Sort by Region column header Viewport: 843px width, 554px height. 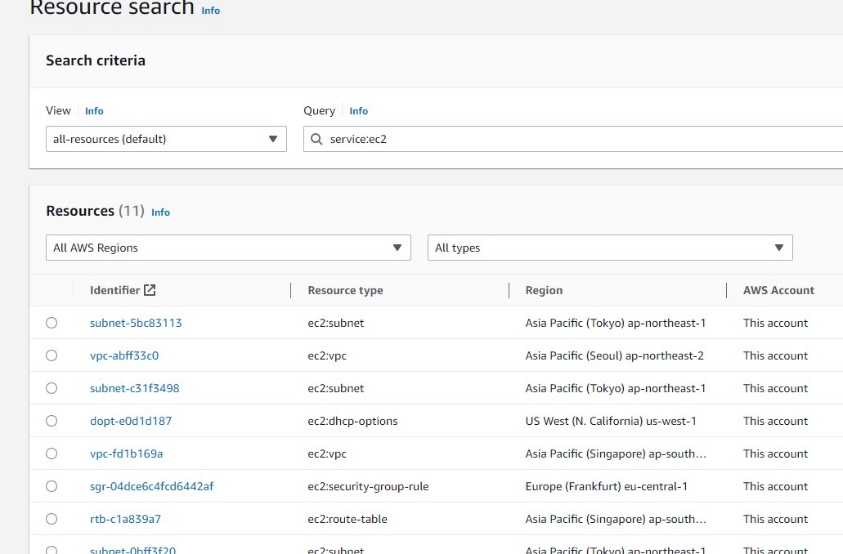pos(544,291)
